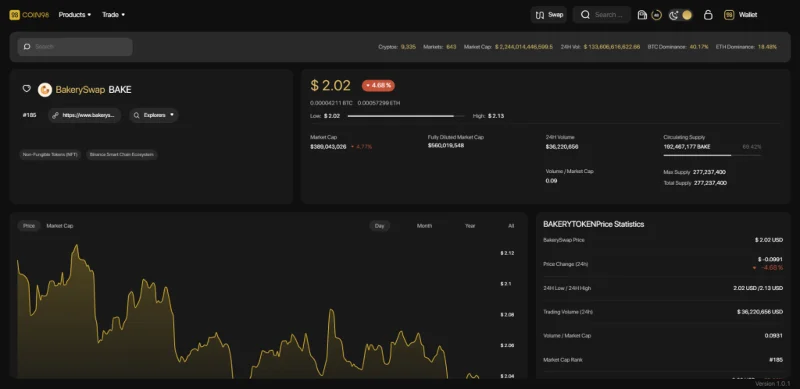Click the BAKERYTOKEN Price Statistics heading
Image resolution: width=800 pixels, height=389 pixels.
point(593,224)
